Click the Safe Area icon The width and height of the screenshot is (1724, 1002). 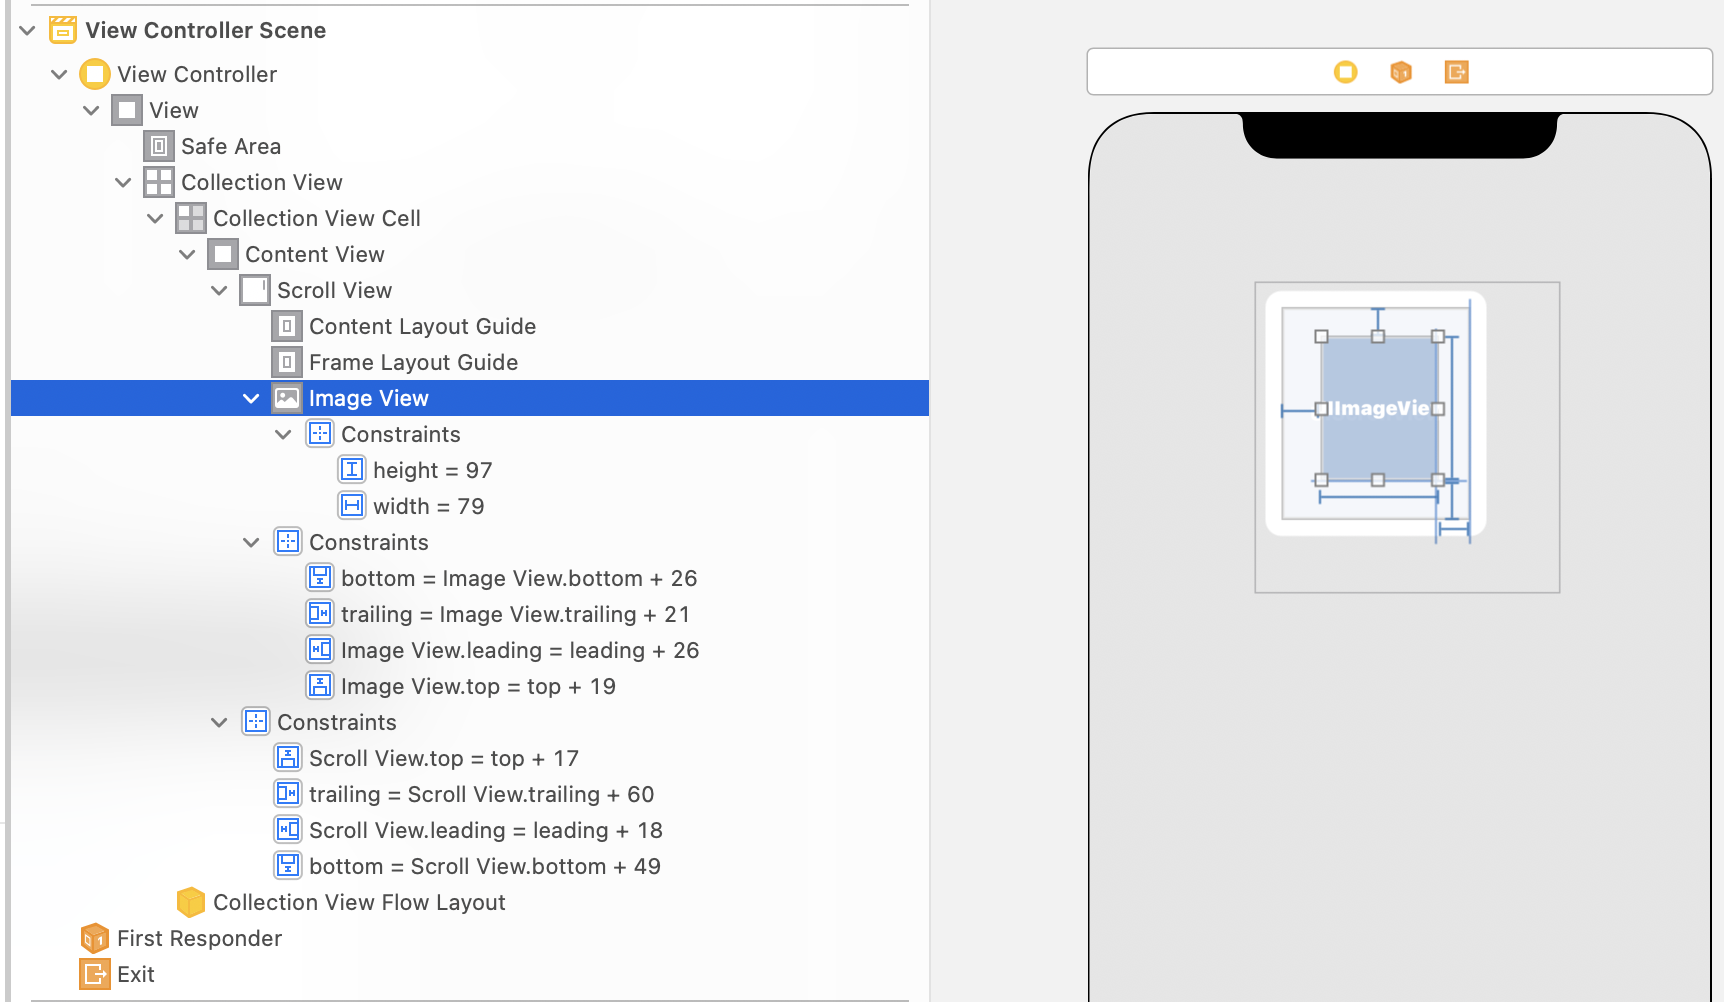pyautogui.click(x=159, y=146)
